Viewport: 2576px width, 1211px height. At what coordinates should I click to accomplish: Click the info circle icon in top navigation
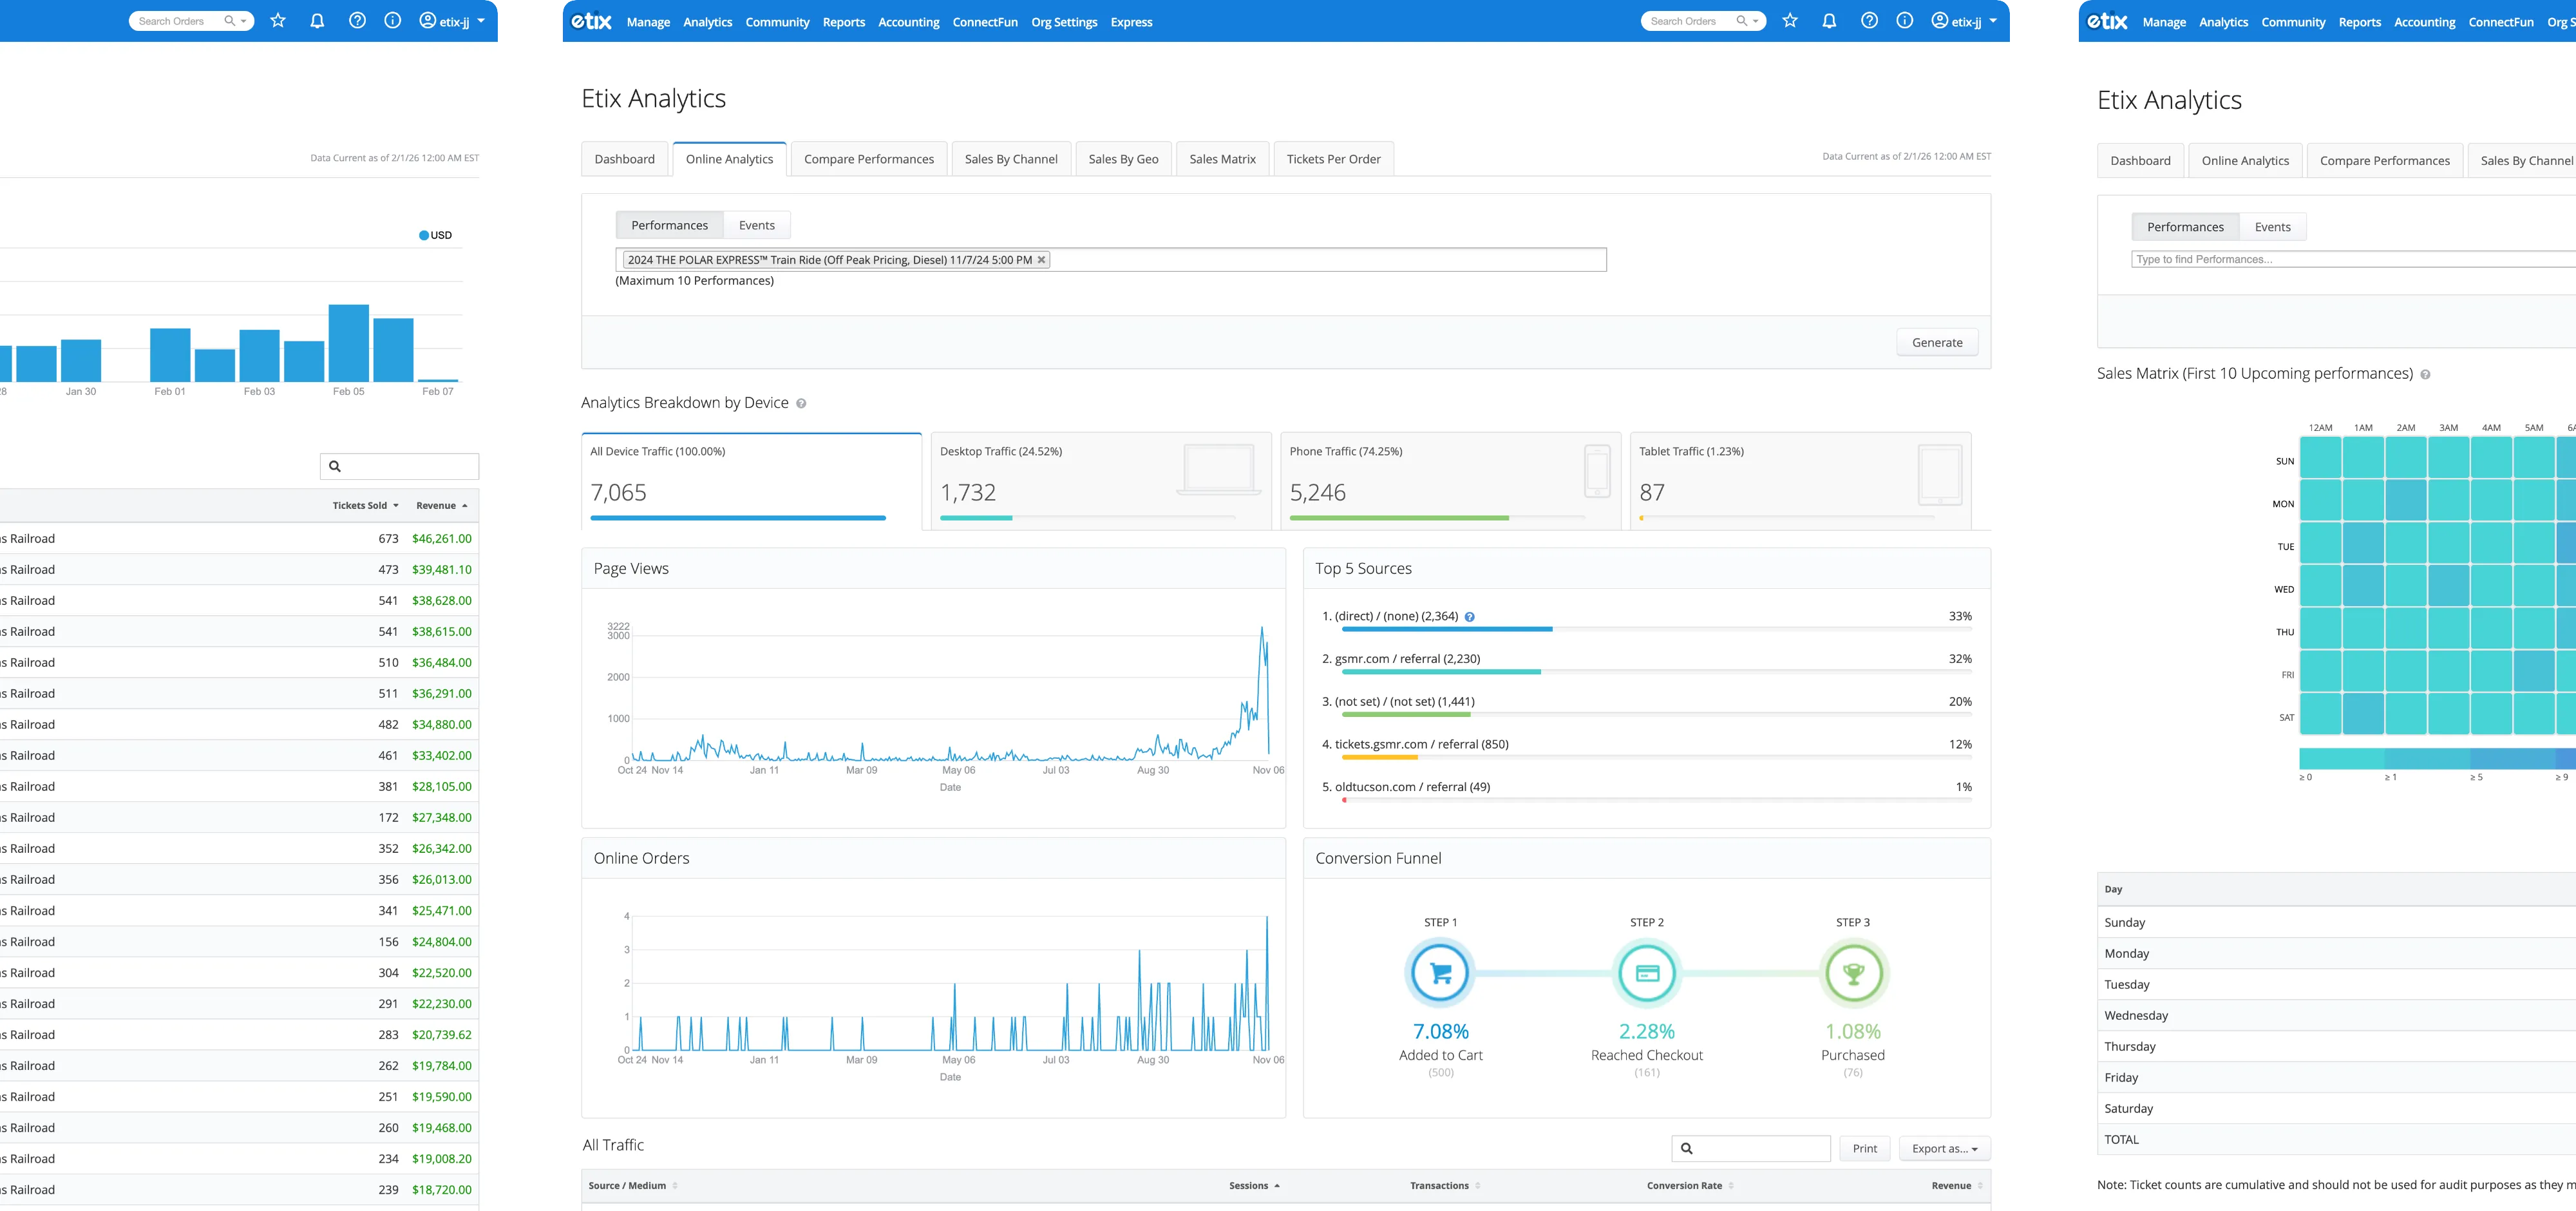coord(1905,20)
